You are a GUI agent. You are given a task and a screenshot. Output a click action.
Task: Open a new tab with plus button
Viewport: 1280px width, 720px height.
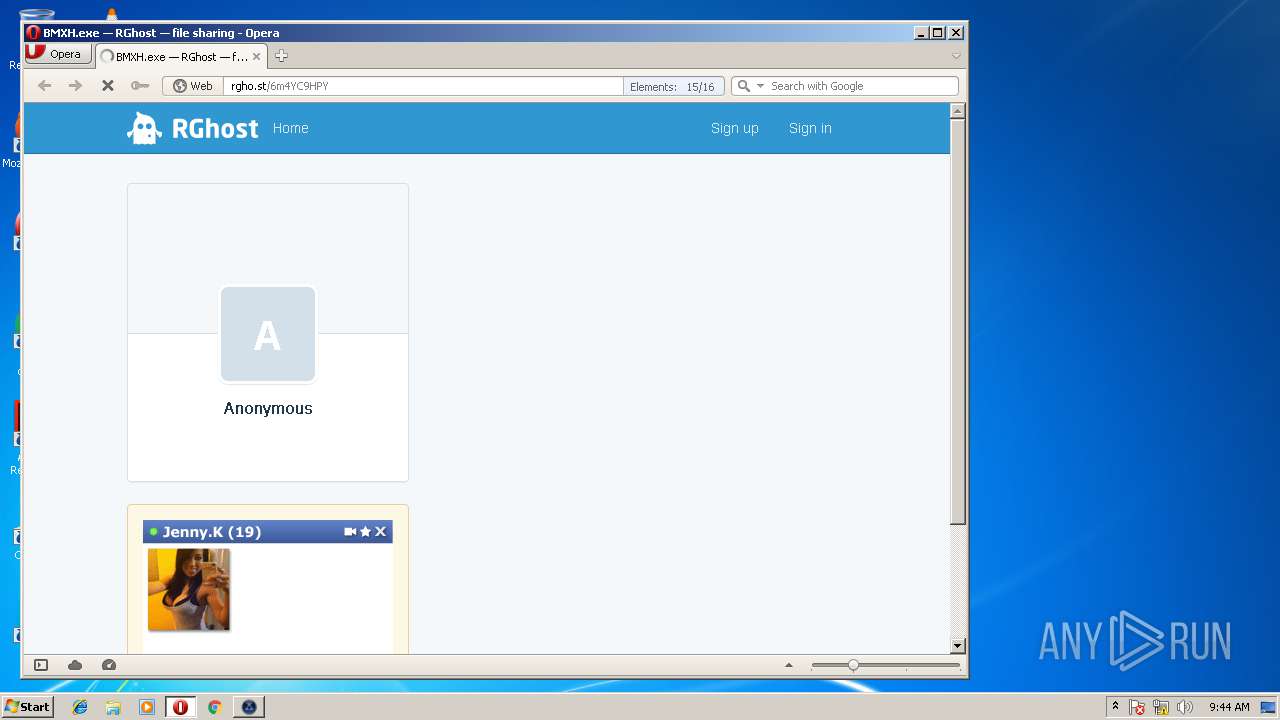281,56
